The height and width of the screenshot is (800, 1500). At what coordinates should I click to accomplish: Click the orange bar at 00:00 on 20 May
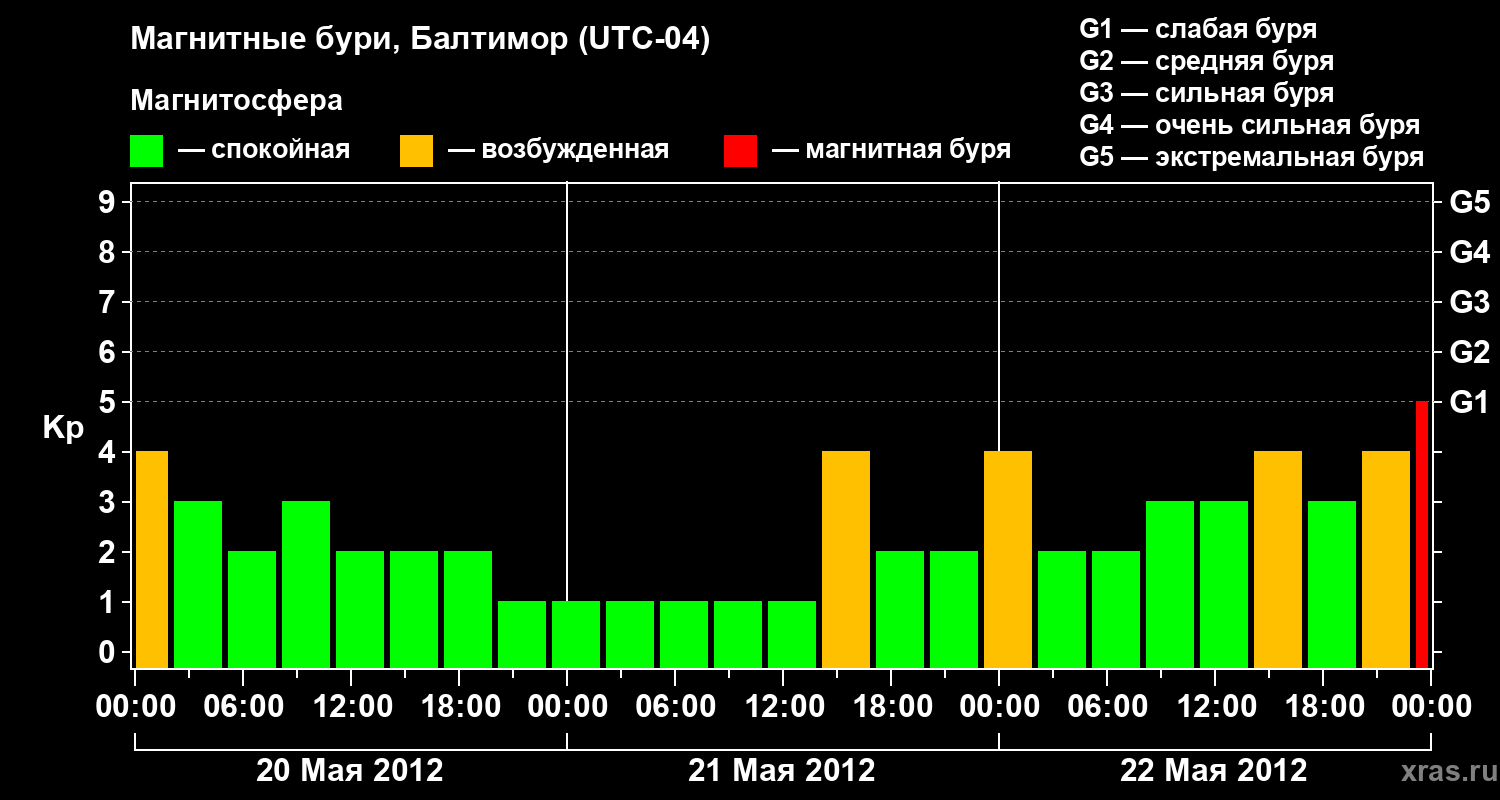[x=152, y=559]
